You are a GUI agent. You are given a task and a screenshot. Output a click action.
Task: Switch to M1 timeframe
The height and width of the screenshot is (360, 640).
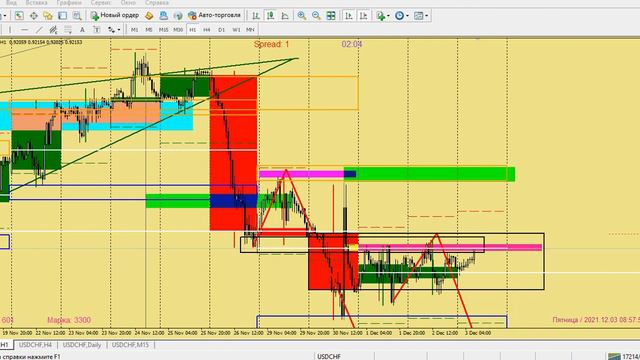coord(134,30)
